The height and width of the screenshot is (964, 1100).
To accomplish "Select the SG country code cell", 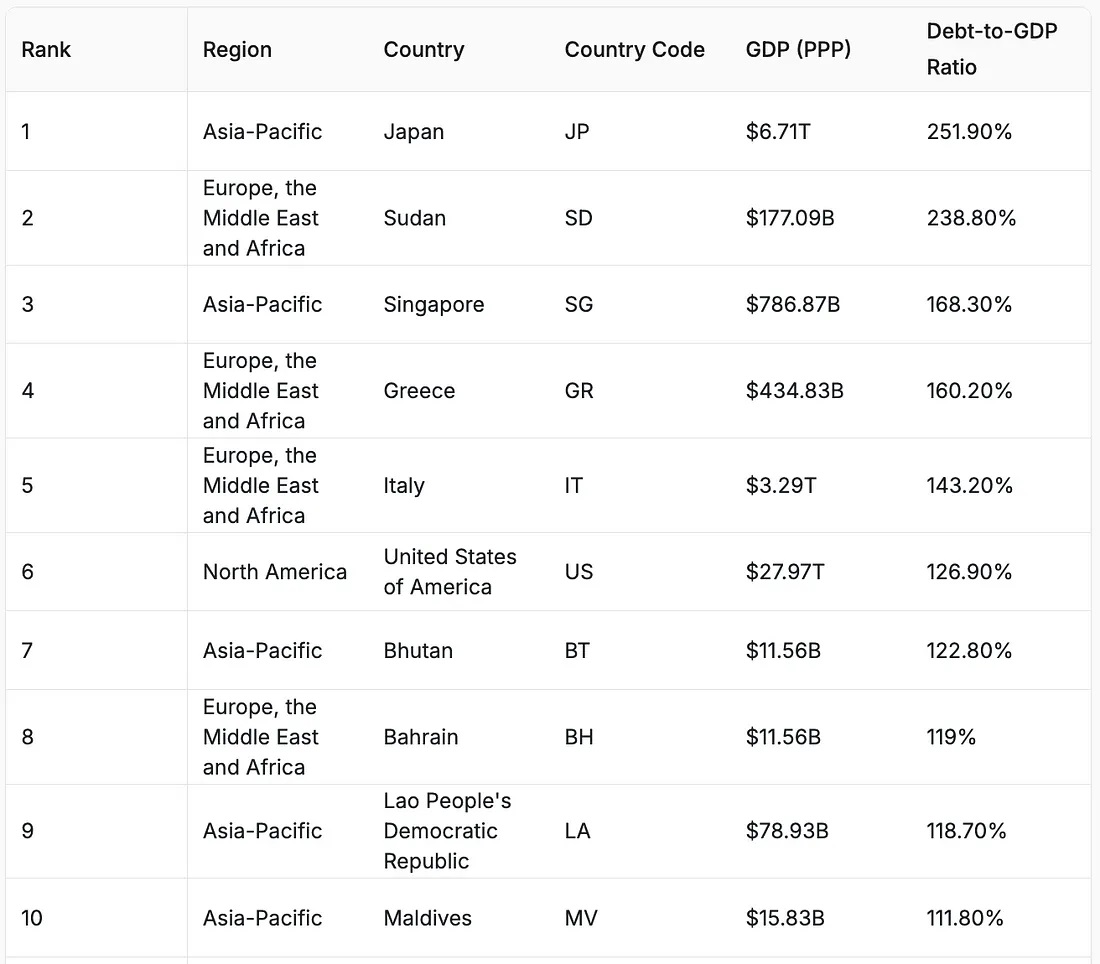I will tap(579, 304).
